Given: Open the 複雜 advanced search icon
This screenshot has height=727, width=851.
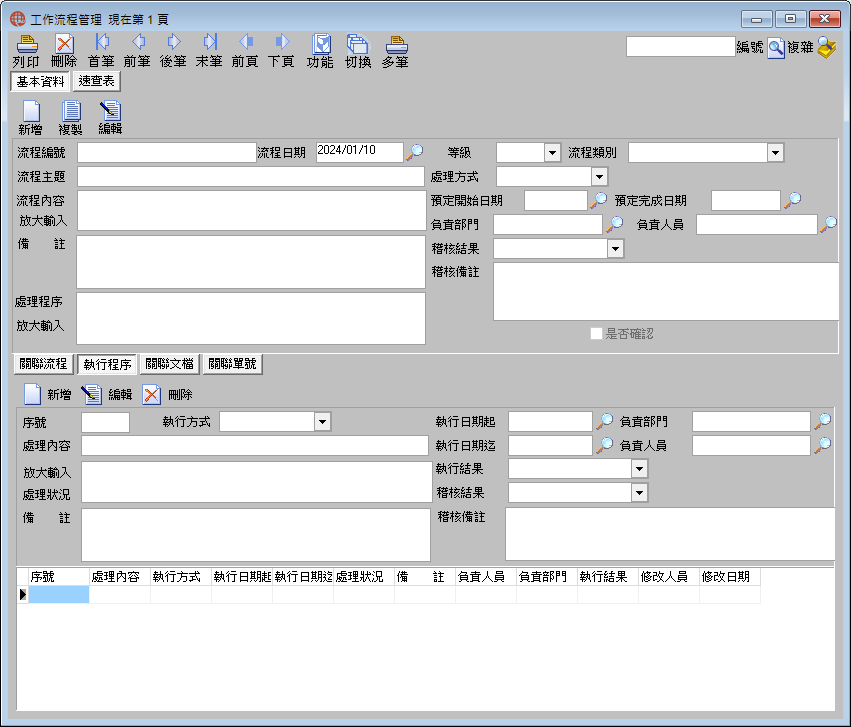Looking at the screenshot, I should pos(827,48).
